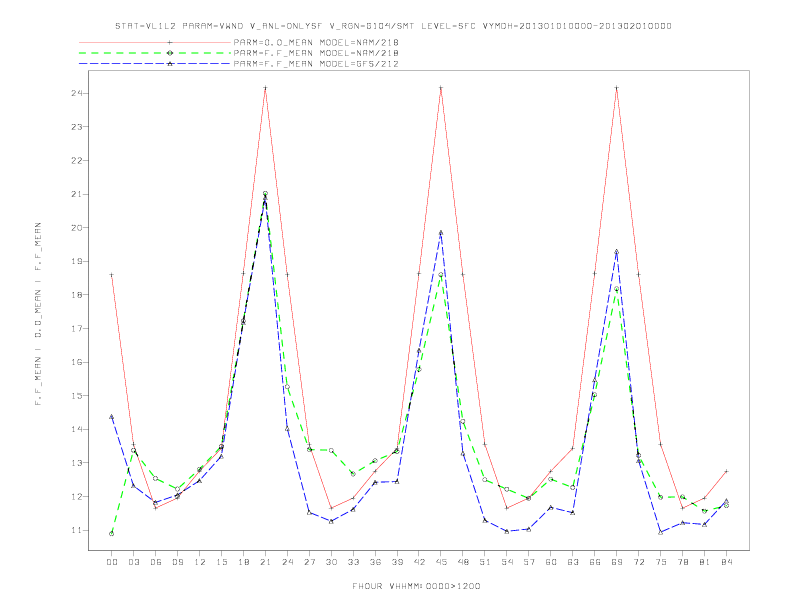Click red line peak point at hour 45
The image size is (792, 612).
(x=441, y=88)
